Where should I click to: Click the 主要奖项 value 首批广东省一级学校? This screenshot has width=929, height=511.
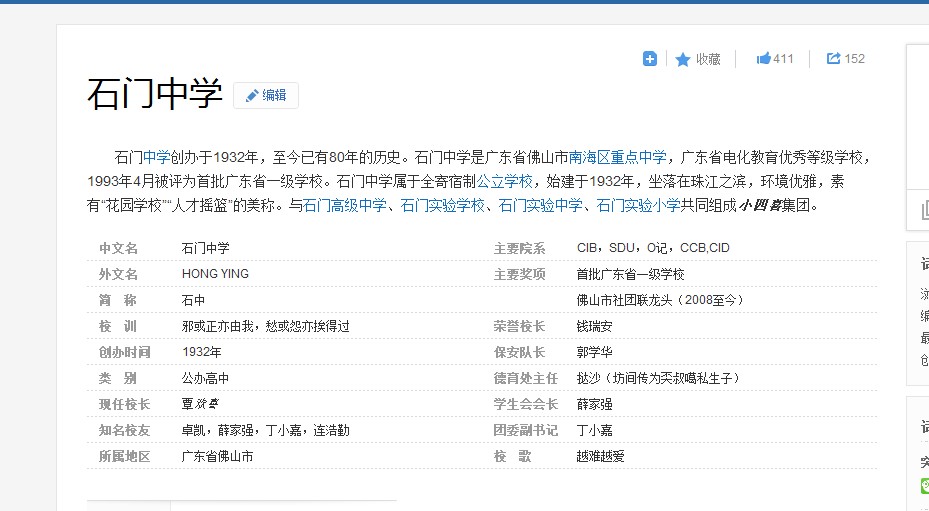click(x=630, y=274)
